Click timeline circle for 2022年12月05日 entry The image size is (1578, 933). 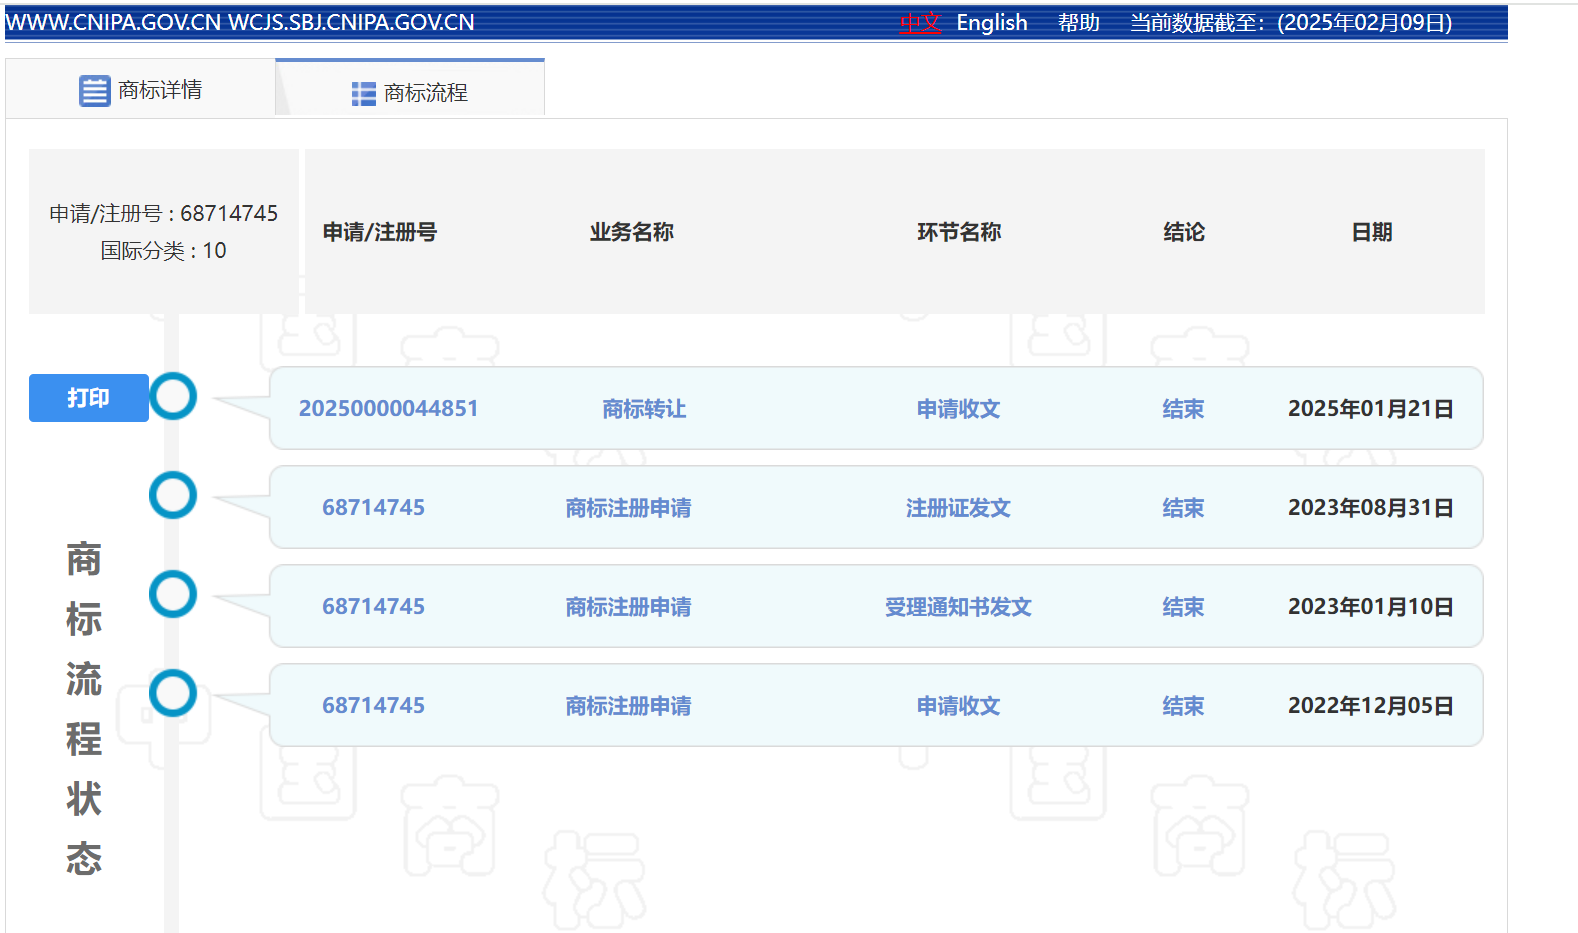(173, 693)
